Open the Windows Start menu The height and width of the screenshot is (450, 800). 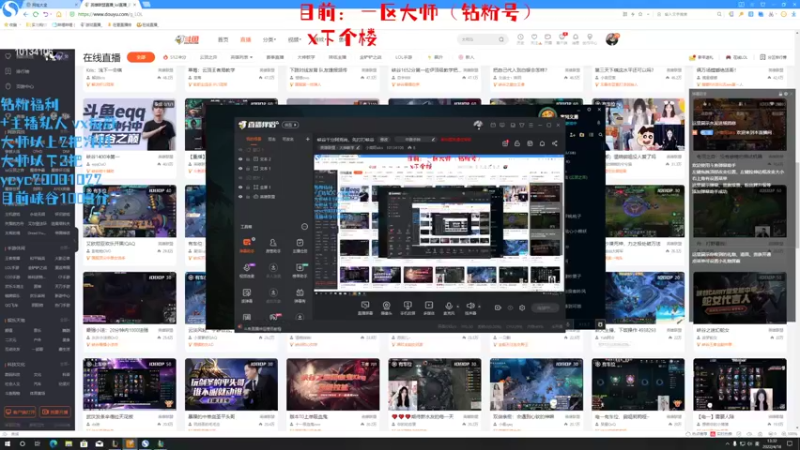7,444
